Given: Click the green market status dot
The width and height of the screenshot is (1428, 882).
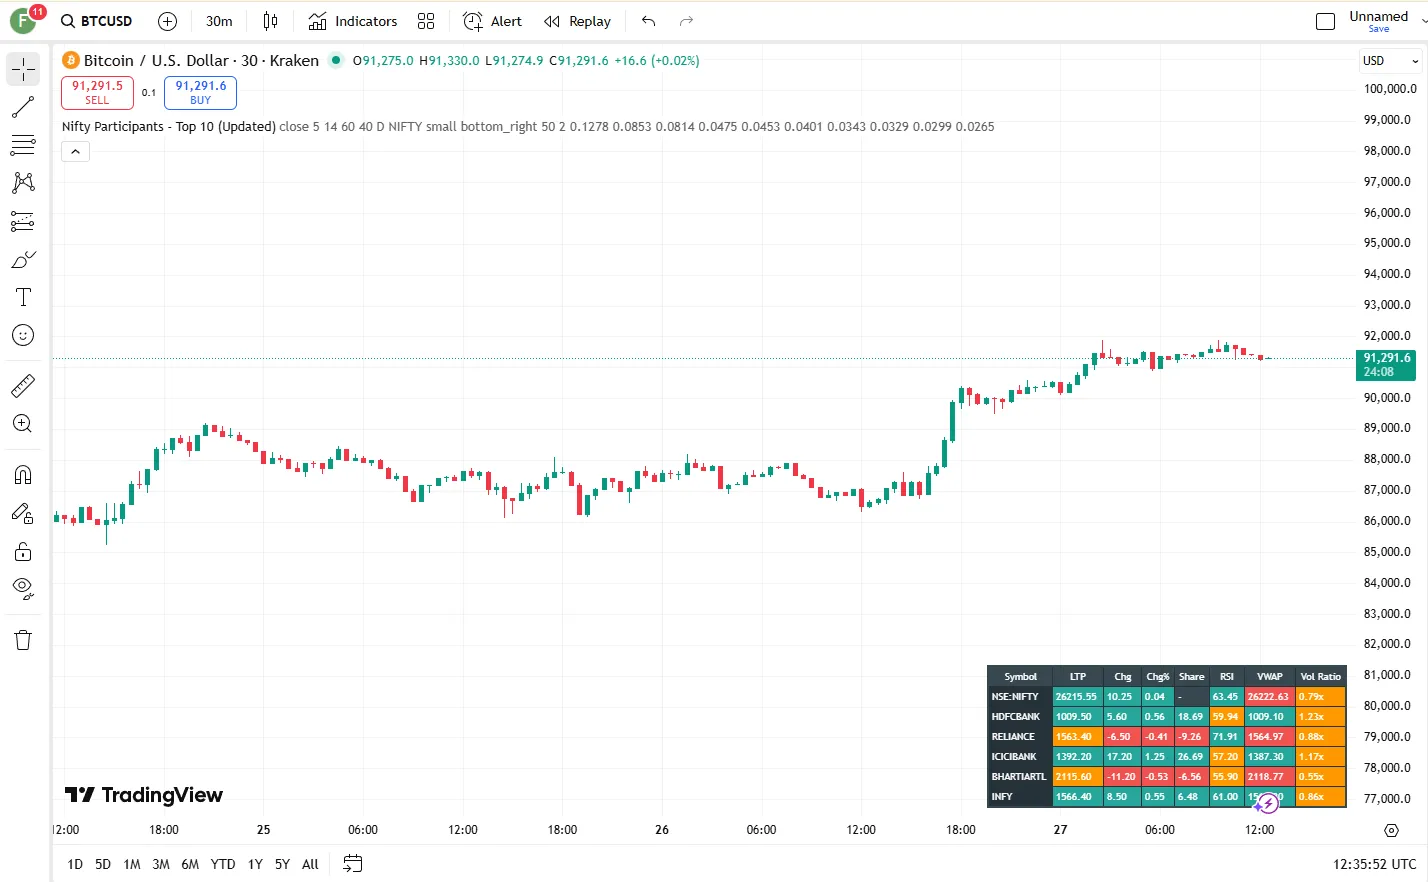Looking at the screenshot, I should [x=336, y=60].
